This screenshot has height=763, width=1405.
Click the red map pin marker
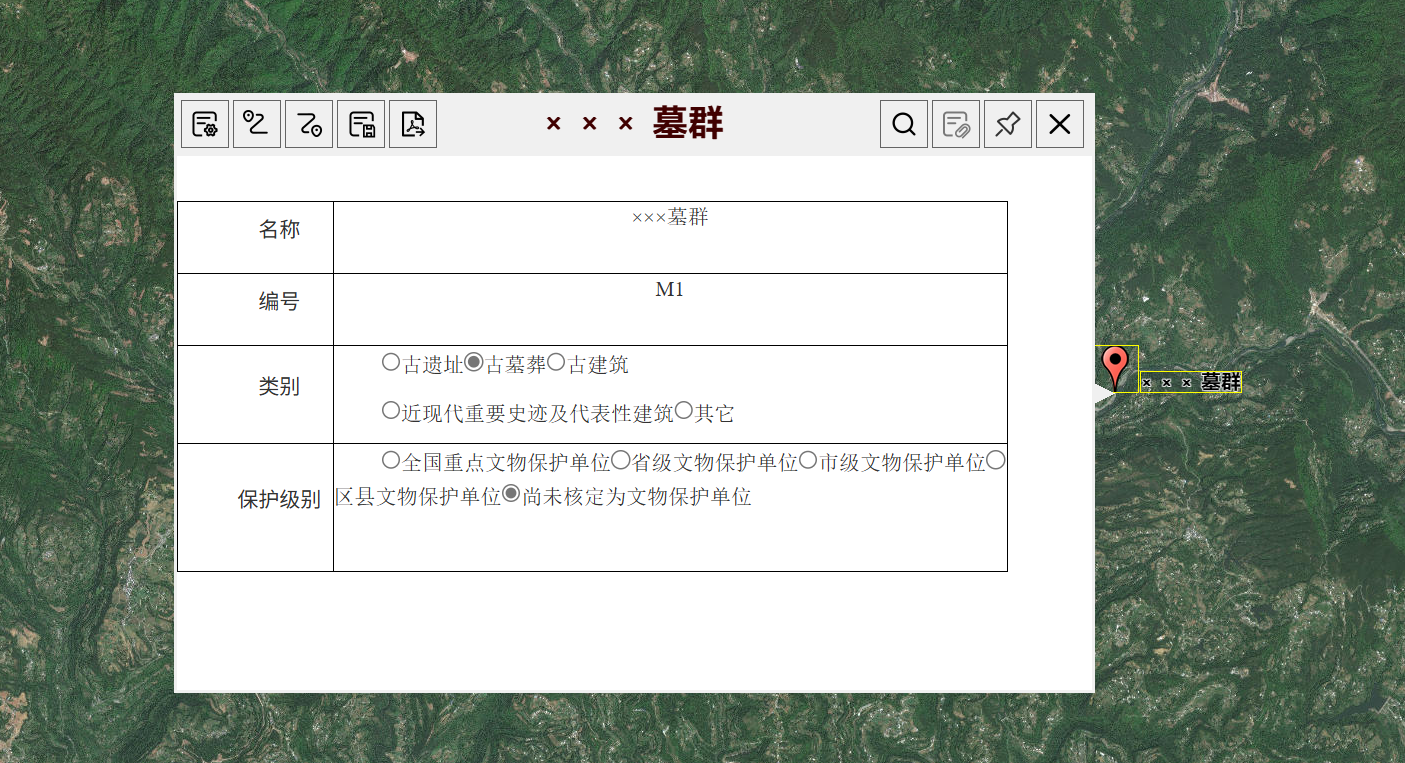(1113, 364)
